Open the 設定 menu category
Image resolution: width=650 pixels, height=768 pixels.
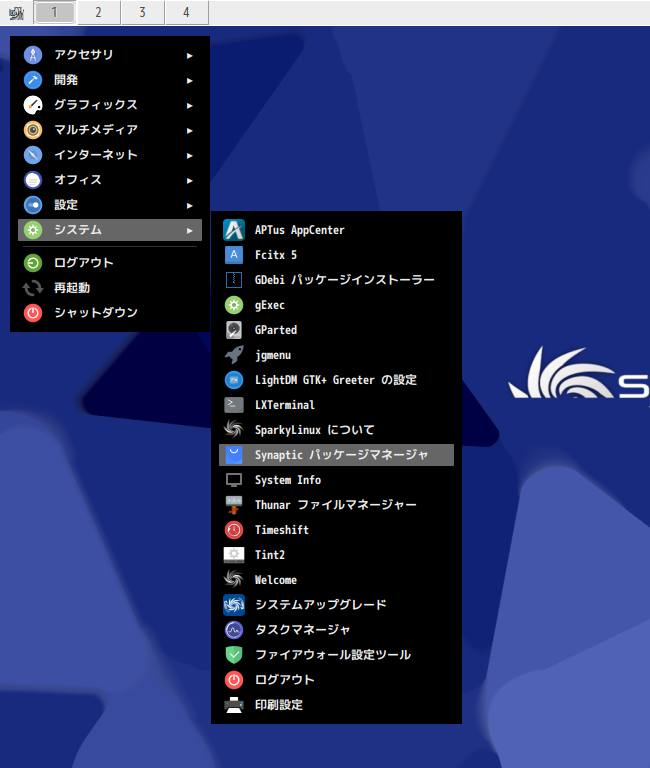tap(110, 205)
